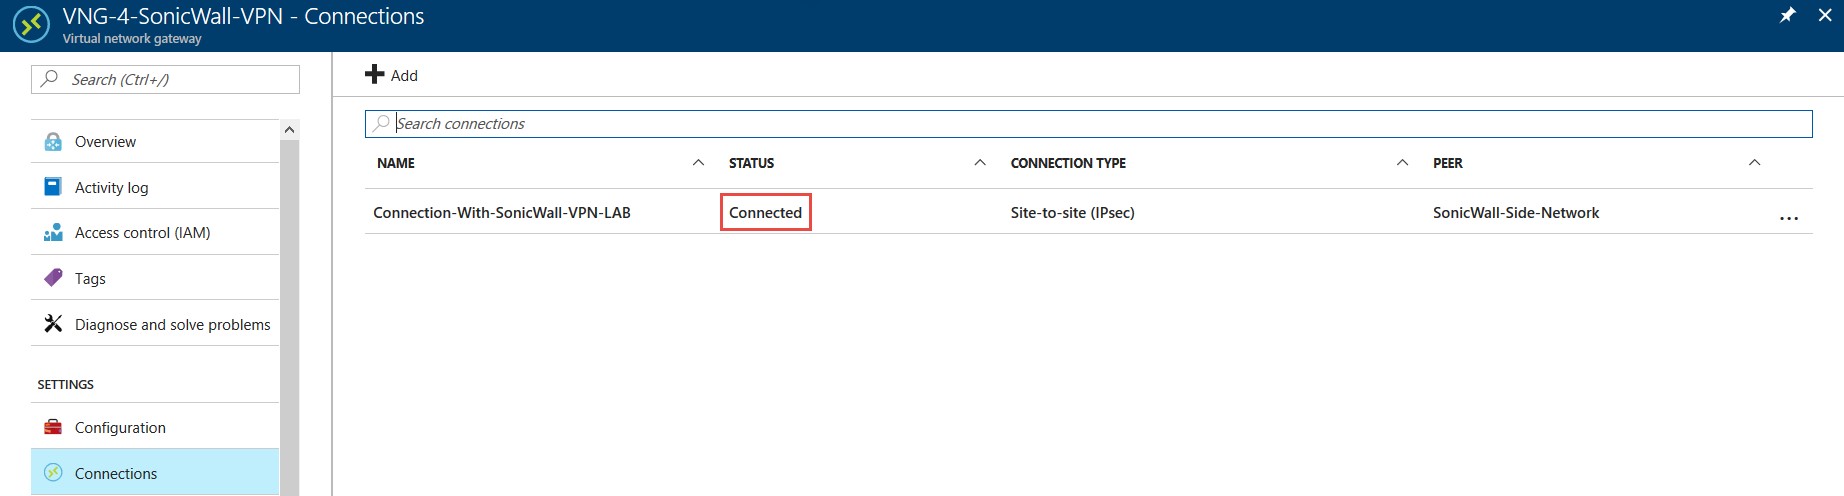Click the Site-to-site (IPsec) cell
Image resolution: width=1844 pixels, height=496 pixels.
point(1072,212)
